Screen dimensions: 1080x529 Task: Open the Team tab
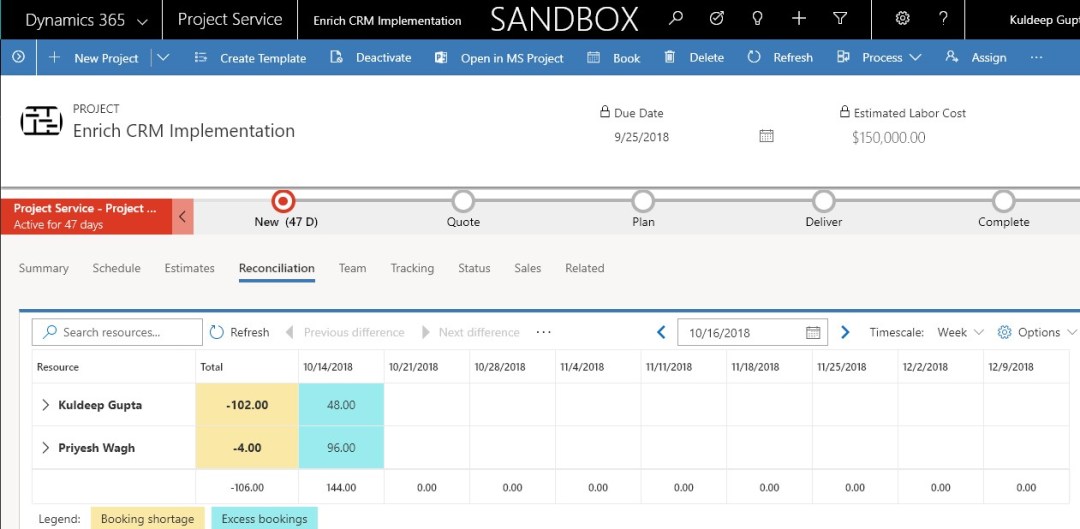tap(352, 268)
